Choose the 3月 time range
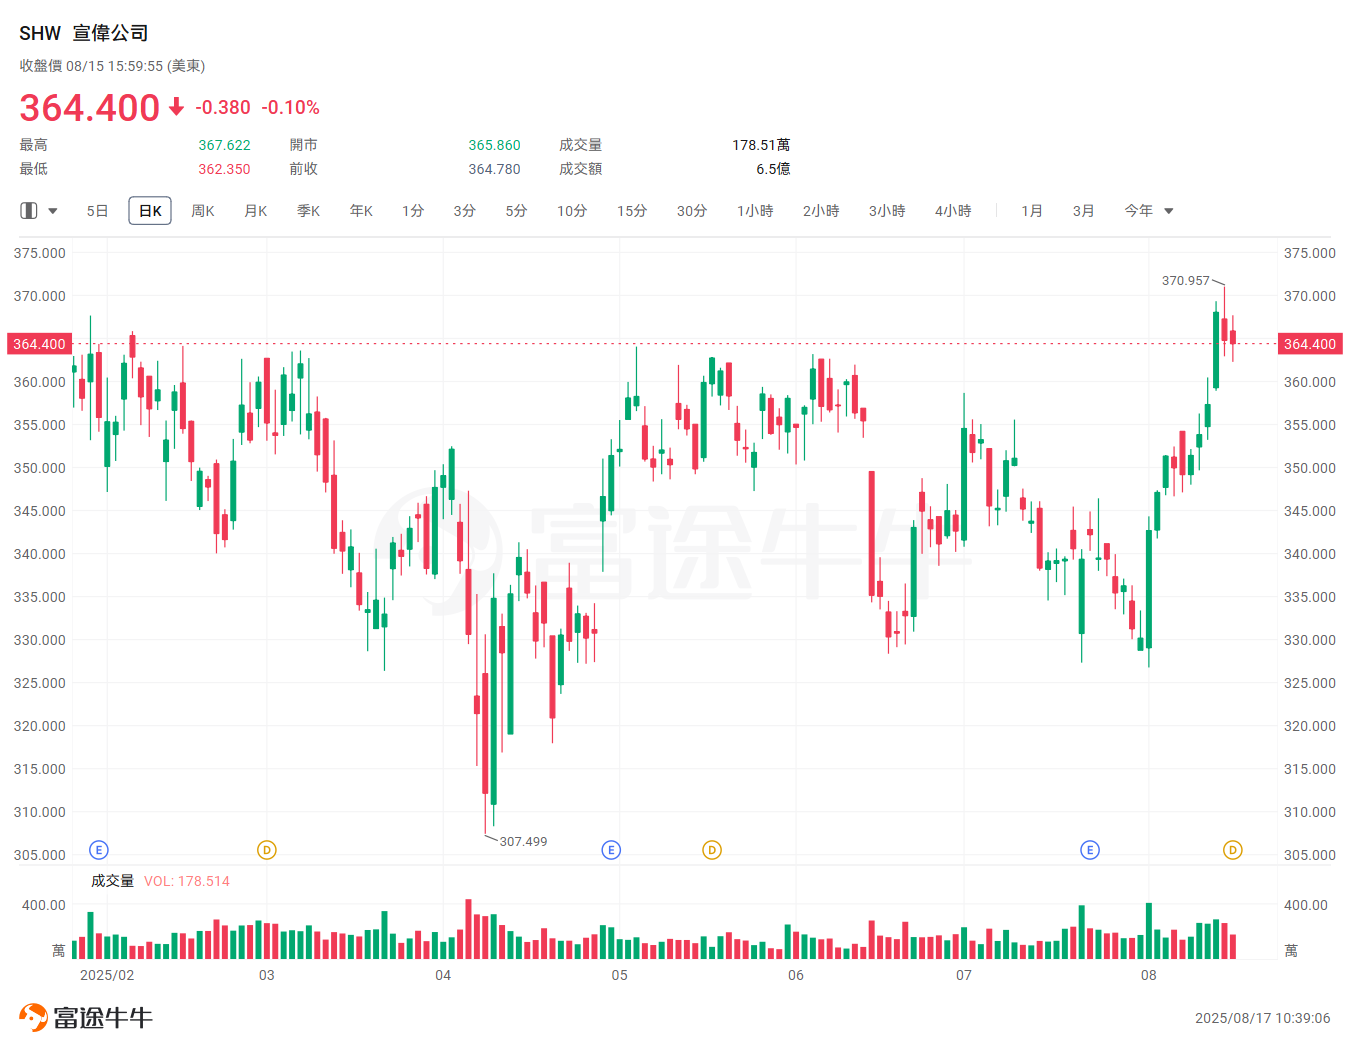Screen dimensions: 1350x1050 click(1083, 211)
